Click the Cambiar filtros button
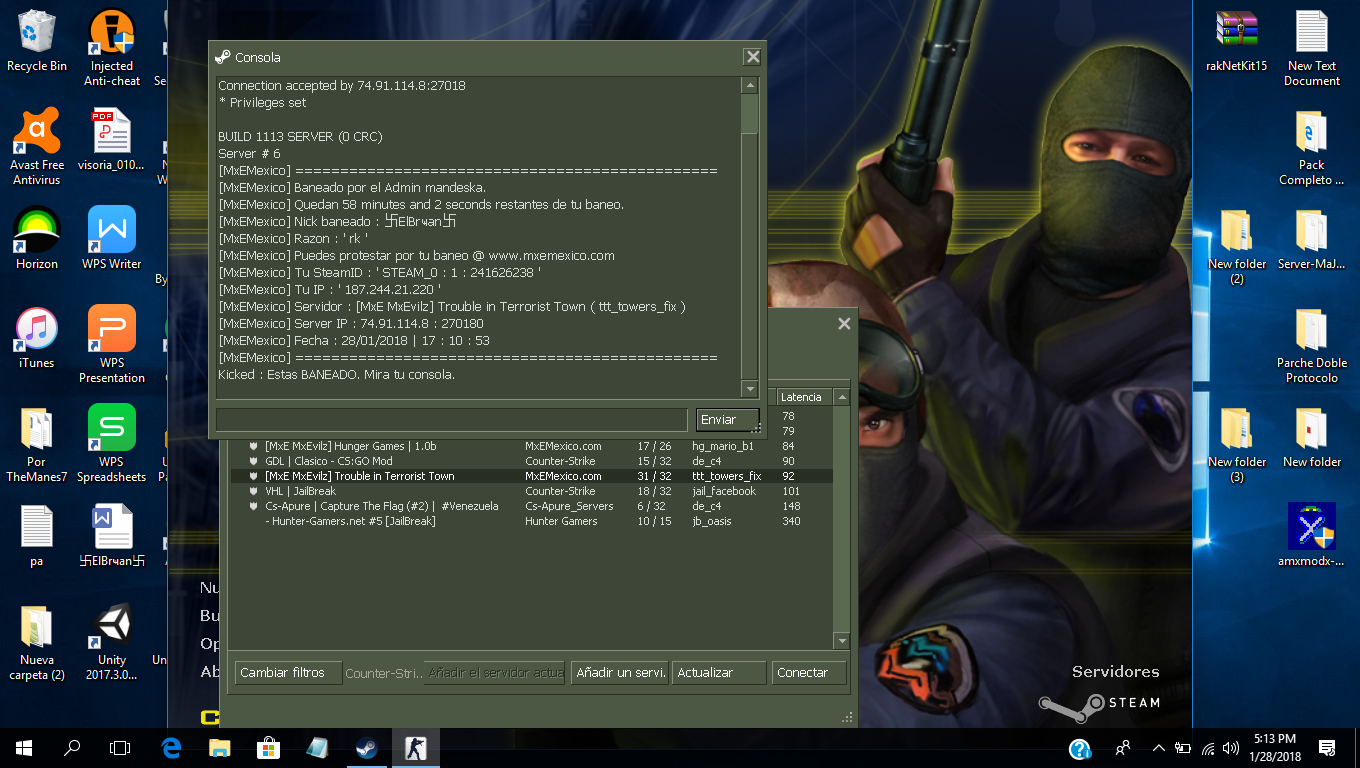The image size is (1360, 768). click(288, 673)
